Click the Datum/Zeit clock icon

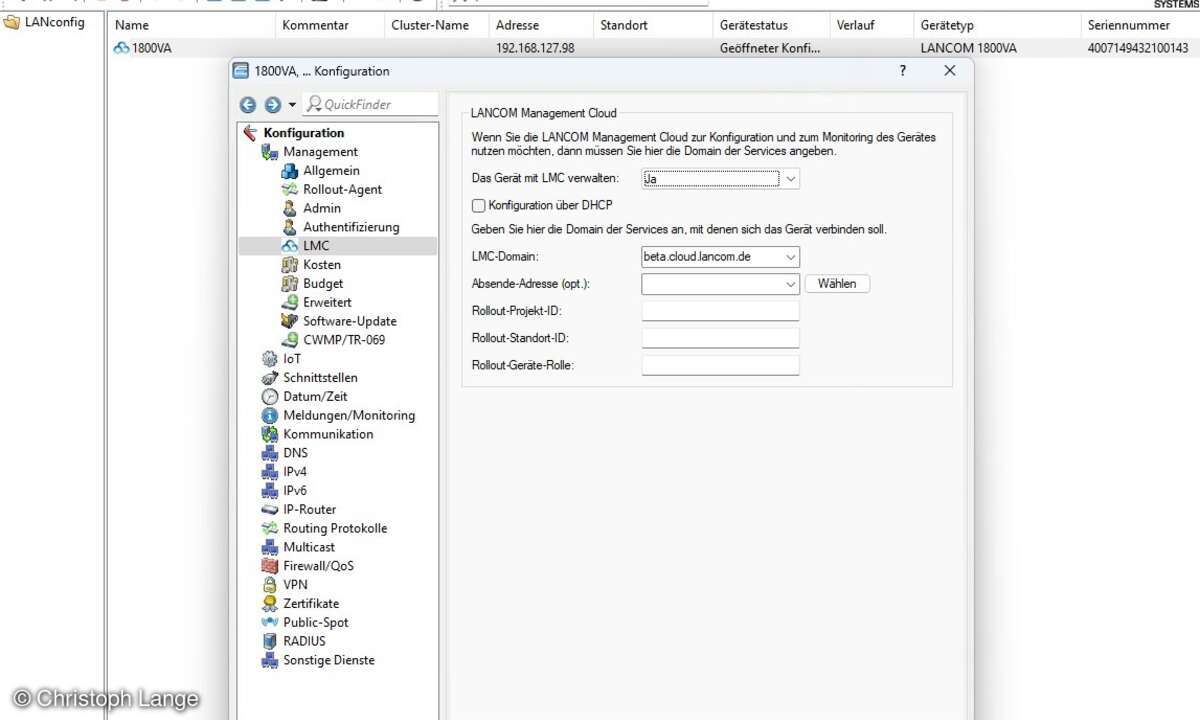(x=269, y=397)
